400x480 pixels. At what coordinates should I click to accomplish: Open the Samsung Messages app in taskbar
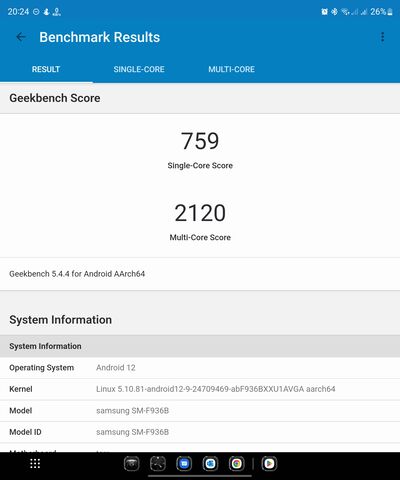184,464
